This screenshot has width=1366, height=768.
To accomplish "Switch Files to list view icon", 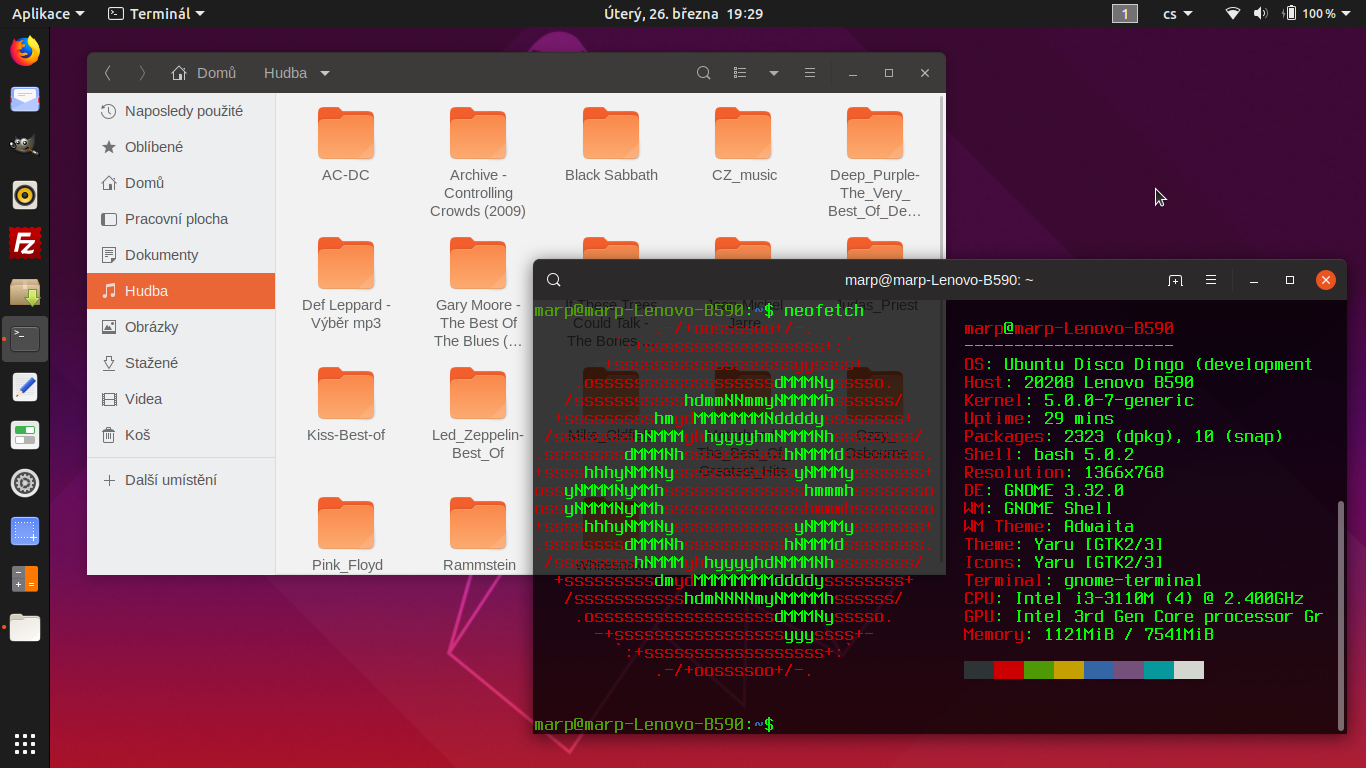I will click(740, 73).
